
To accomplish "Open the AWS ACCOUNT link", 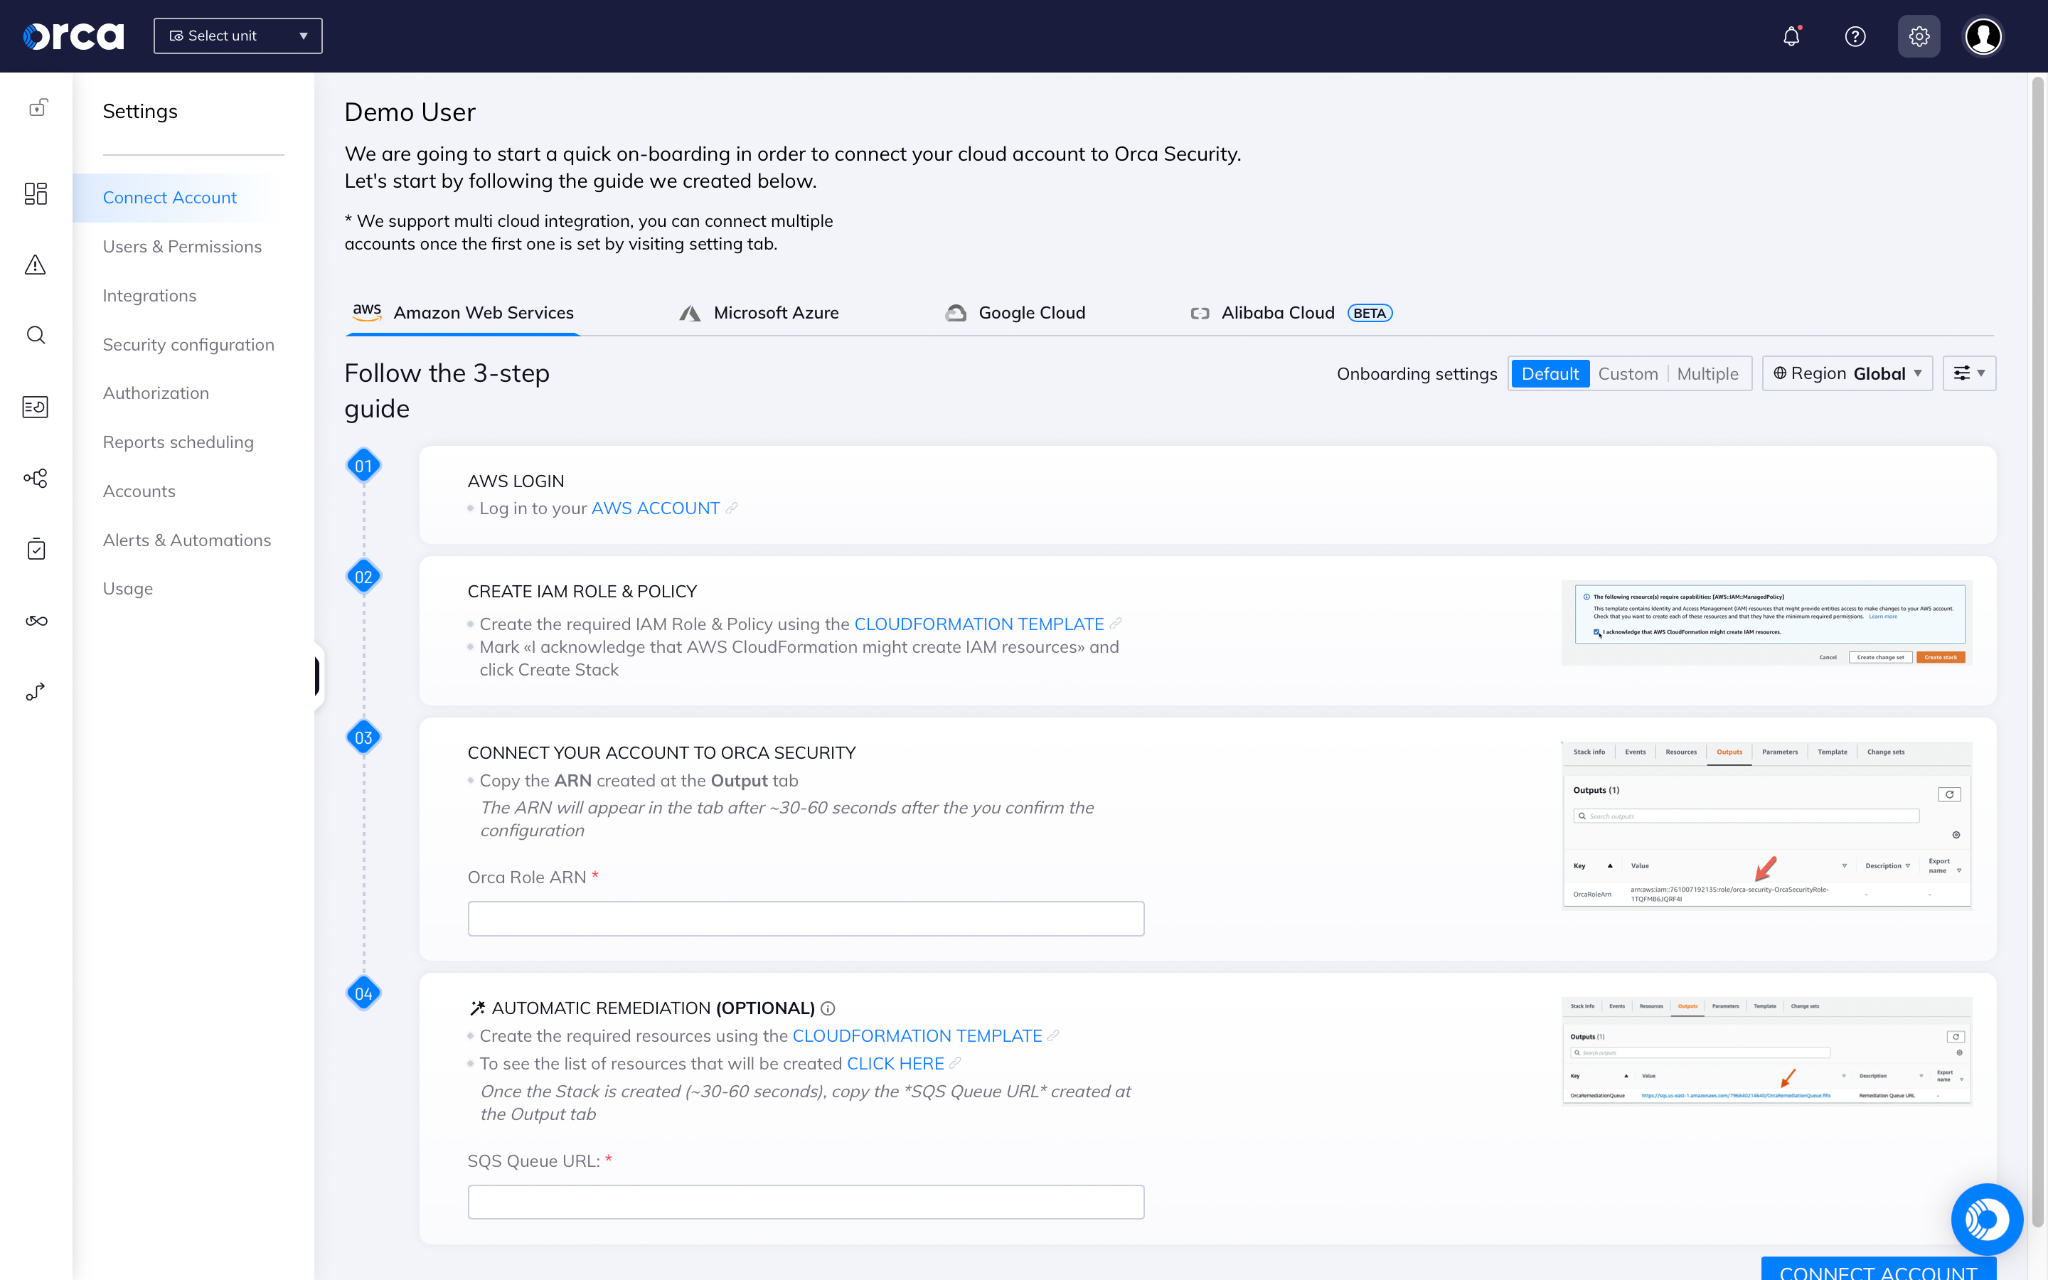I will click(655, 508).
